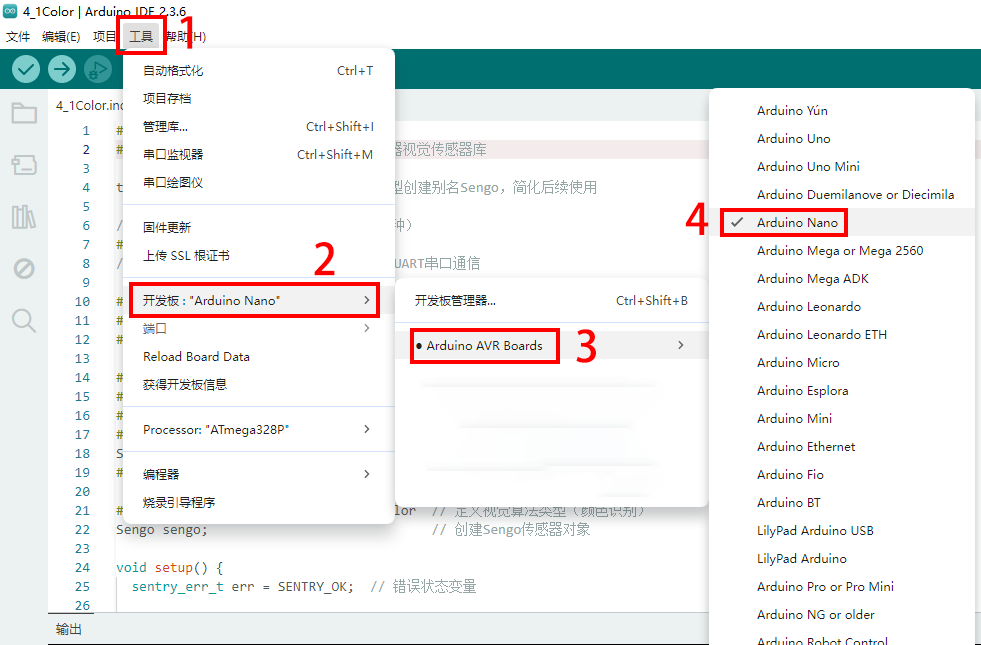Click Reload Board Data entry

[258, 357]
